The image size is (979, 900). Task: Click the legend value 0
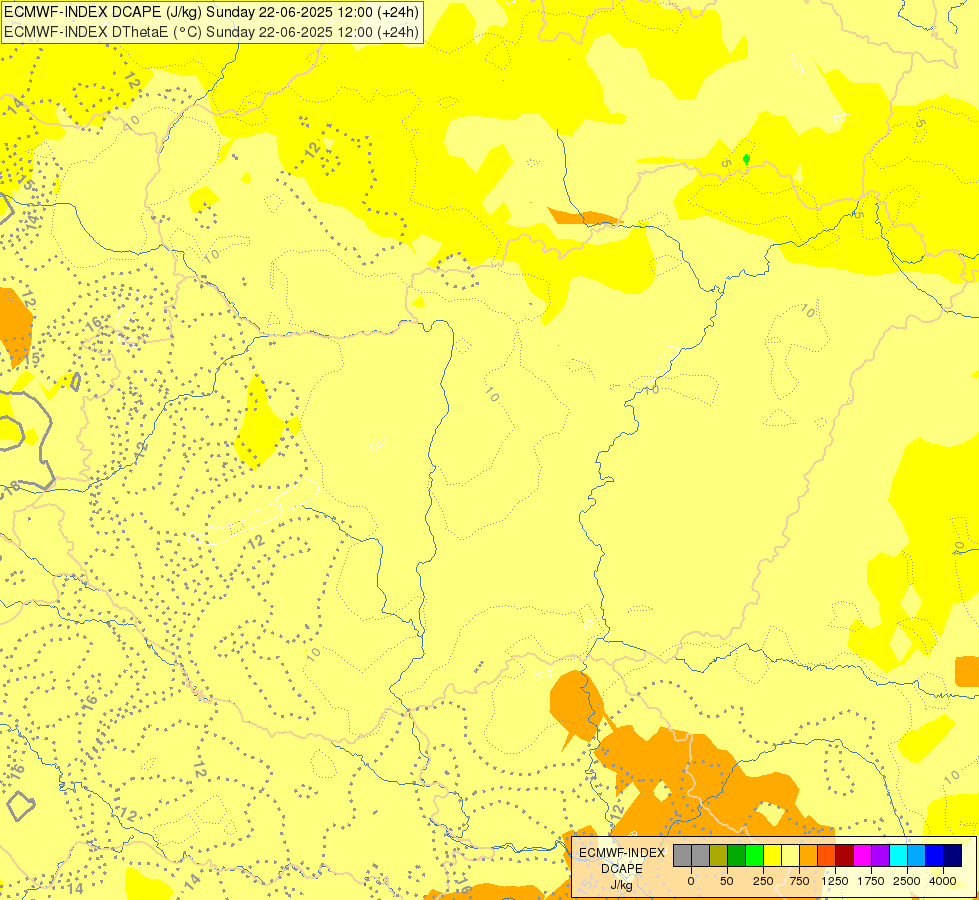[x=691, y=881]
